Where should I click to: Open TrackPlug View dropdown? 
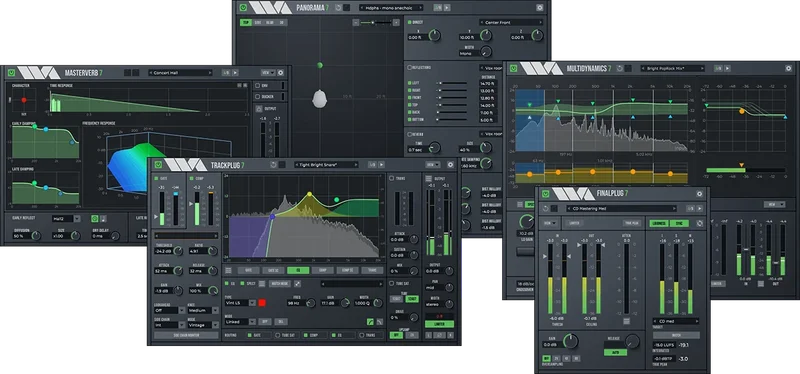pos(433,165)
